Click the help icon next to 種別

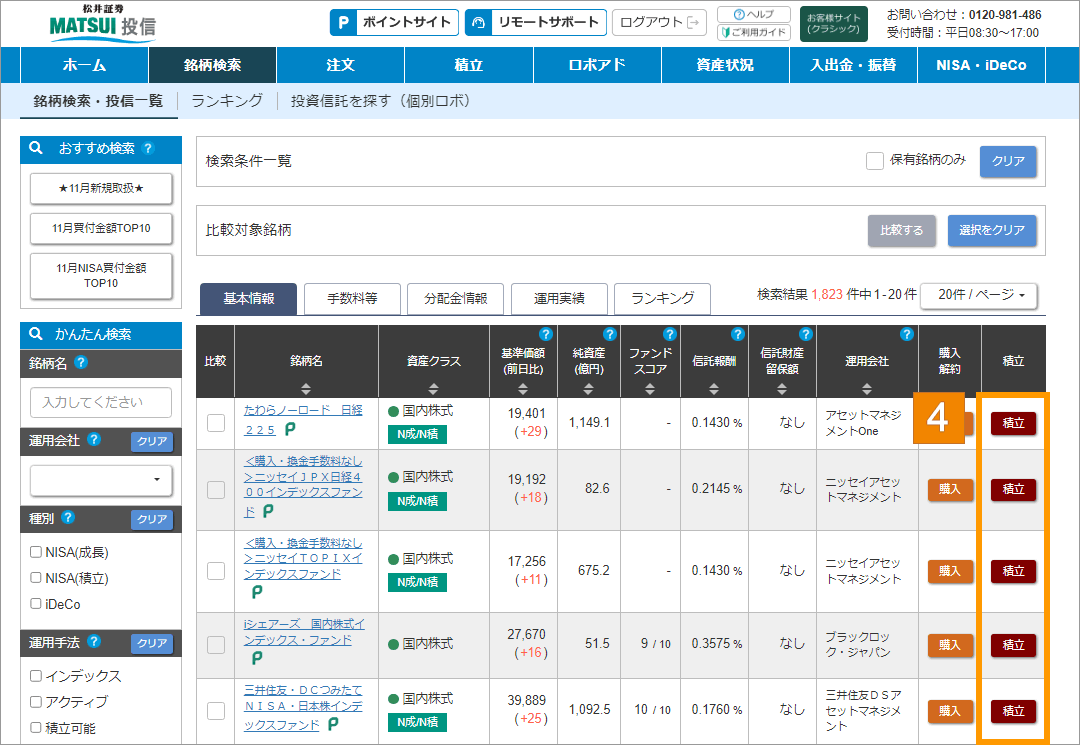point(68,517)
